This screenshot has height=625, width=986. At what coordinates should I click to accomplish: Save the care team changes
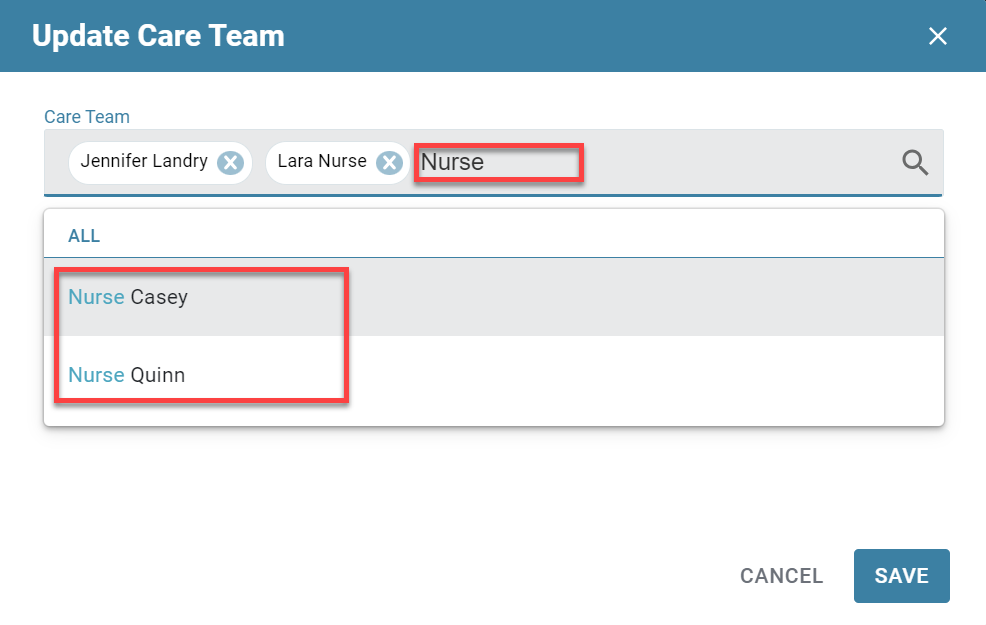pyautogui.click(x=901, y=575)
